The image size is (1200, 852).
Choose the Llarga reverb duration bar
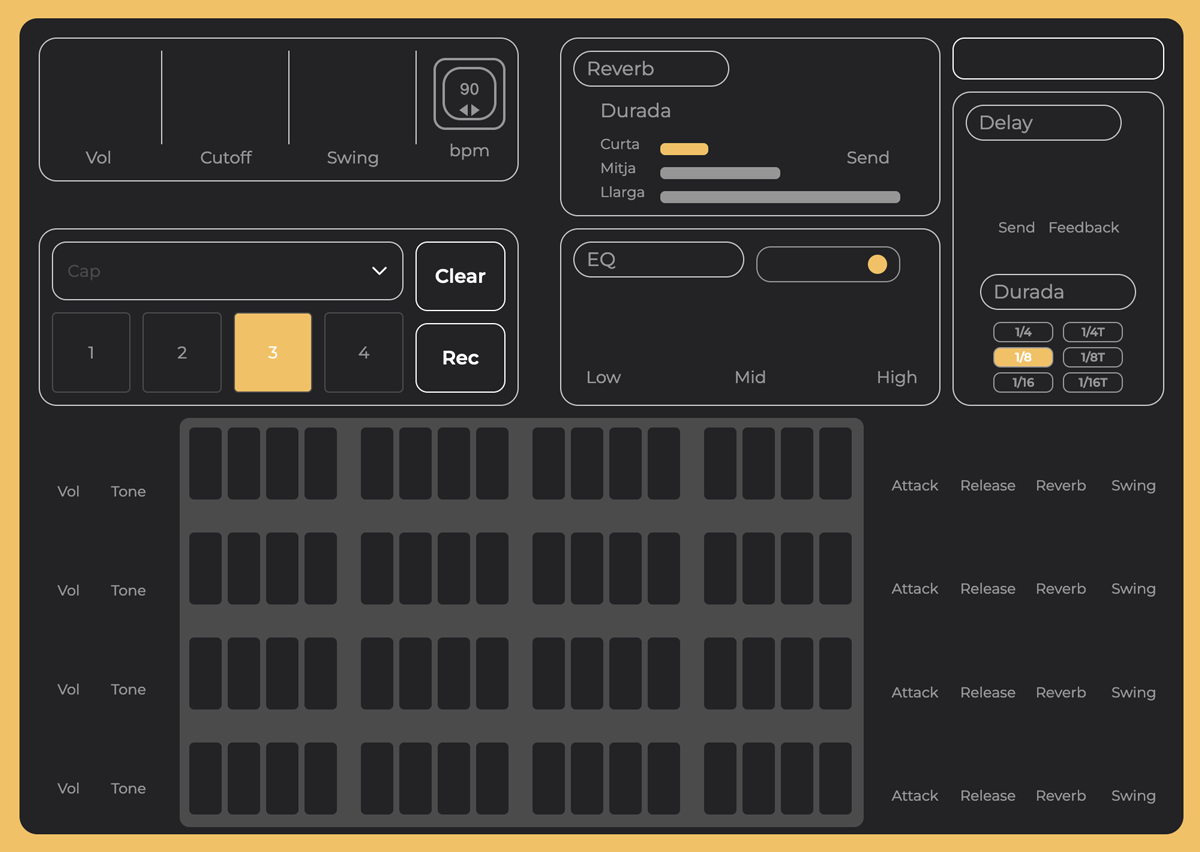coord(780,197)
